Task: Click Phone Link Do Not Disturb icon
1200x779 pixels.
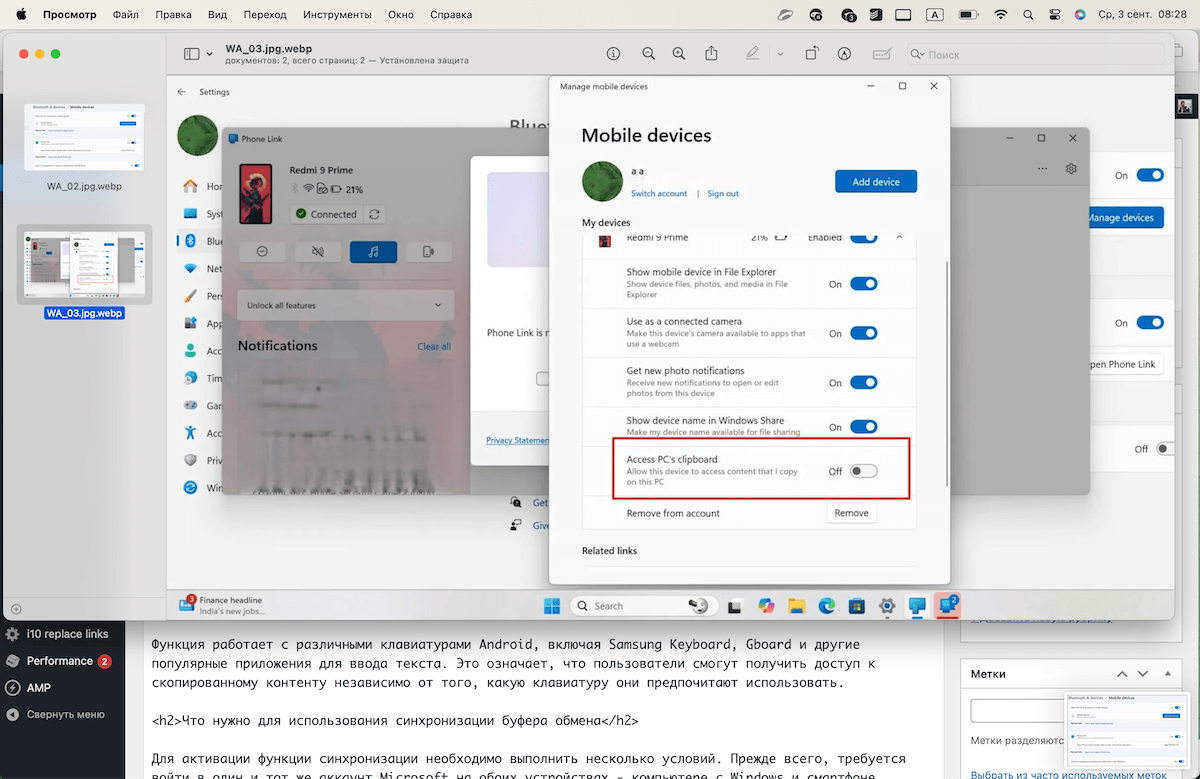Action: [262, 252]
